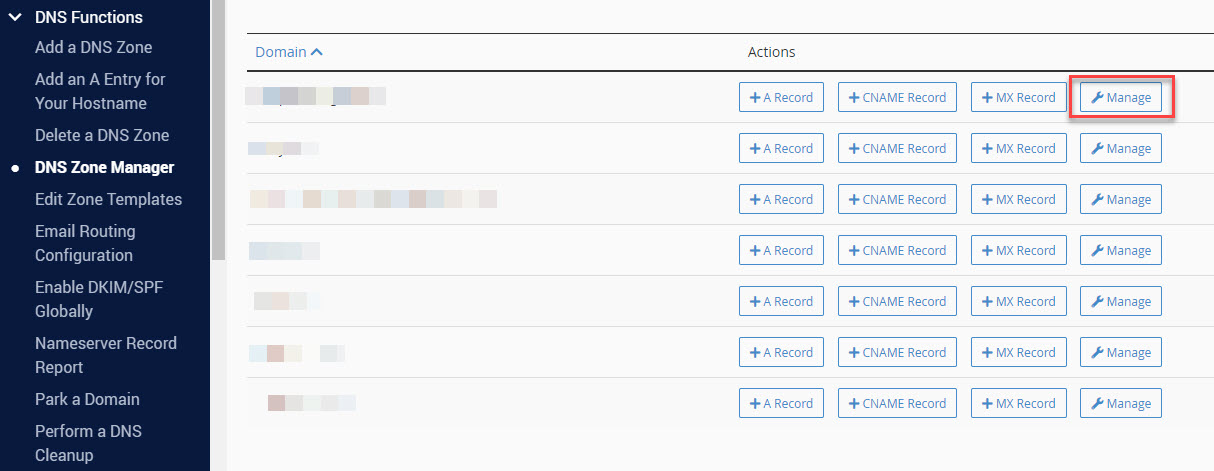Click the sidebar vertical scrollbar
1214x471 pixels.
[x=217, y=130]
